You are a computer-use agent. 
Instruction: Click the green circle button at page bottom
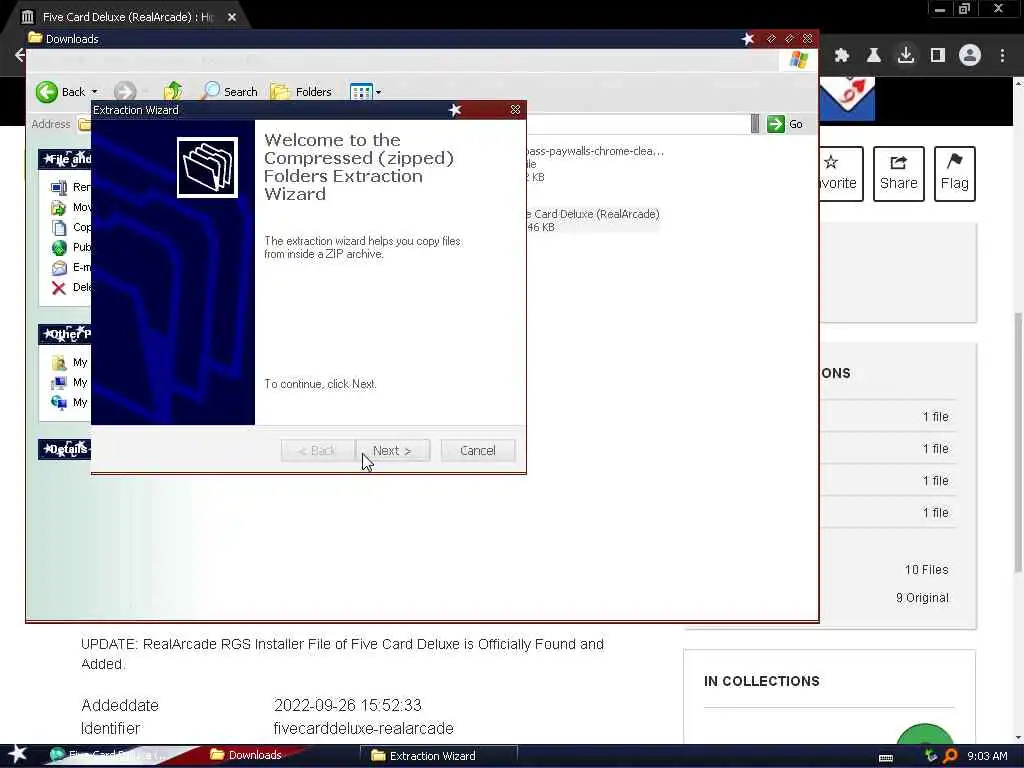pos(925,733)
